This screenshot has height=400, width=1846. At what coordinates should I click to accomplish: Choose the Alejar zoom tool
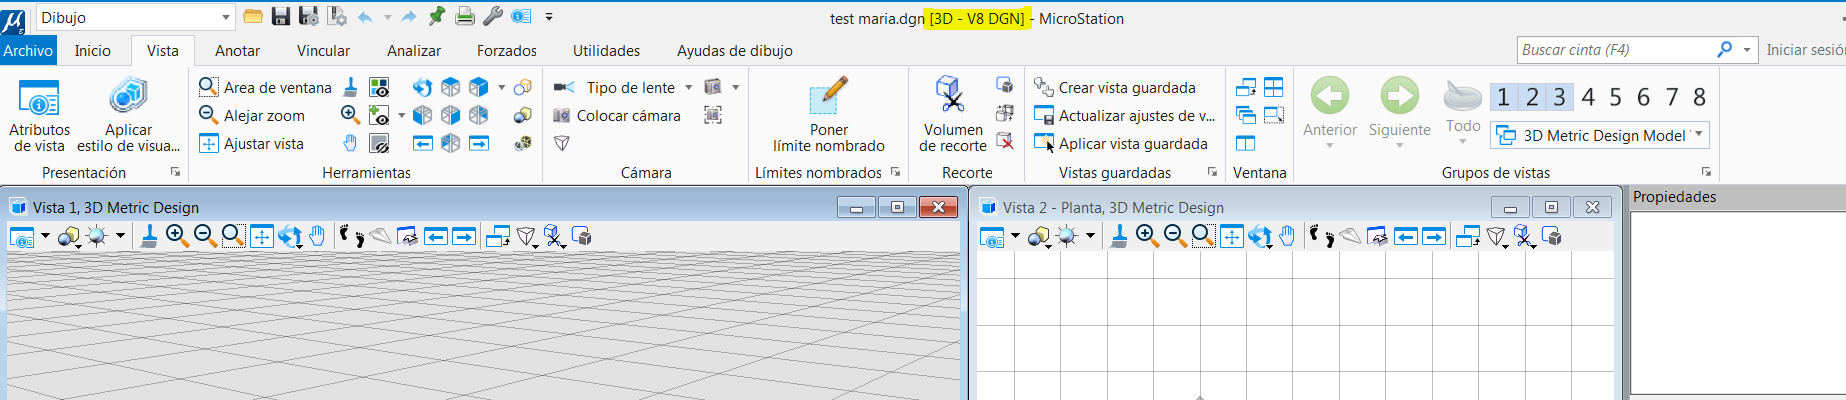tap(252, 116)
